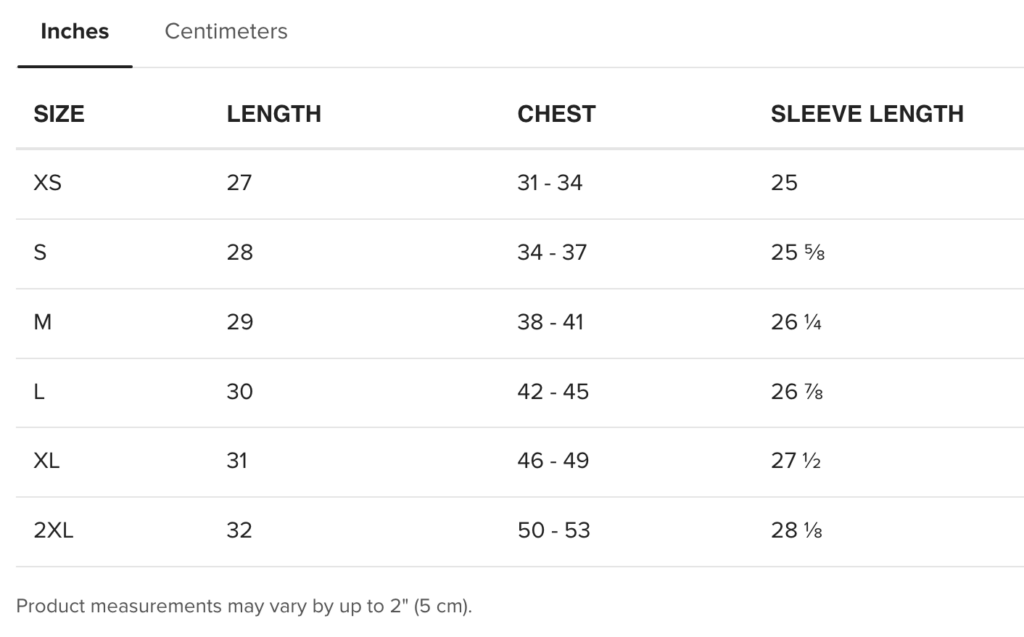Click length value 27 in XS row
The image size is (1024, 637).
(x=240, y=183)
